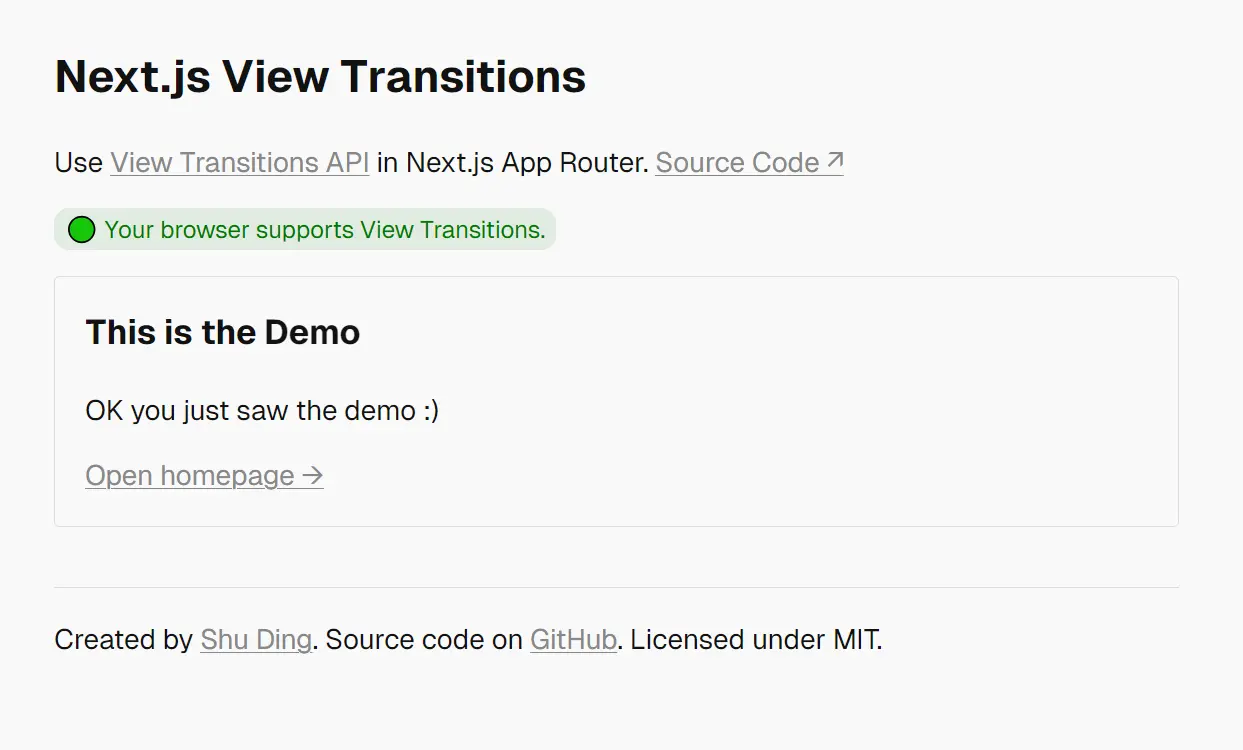Click the ":)" smiley in the demo text
Screen dimensions: 1243x750
(x=430, y=411)
